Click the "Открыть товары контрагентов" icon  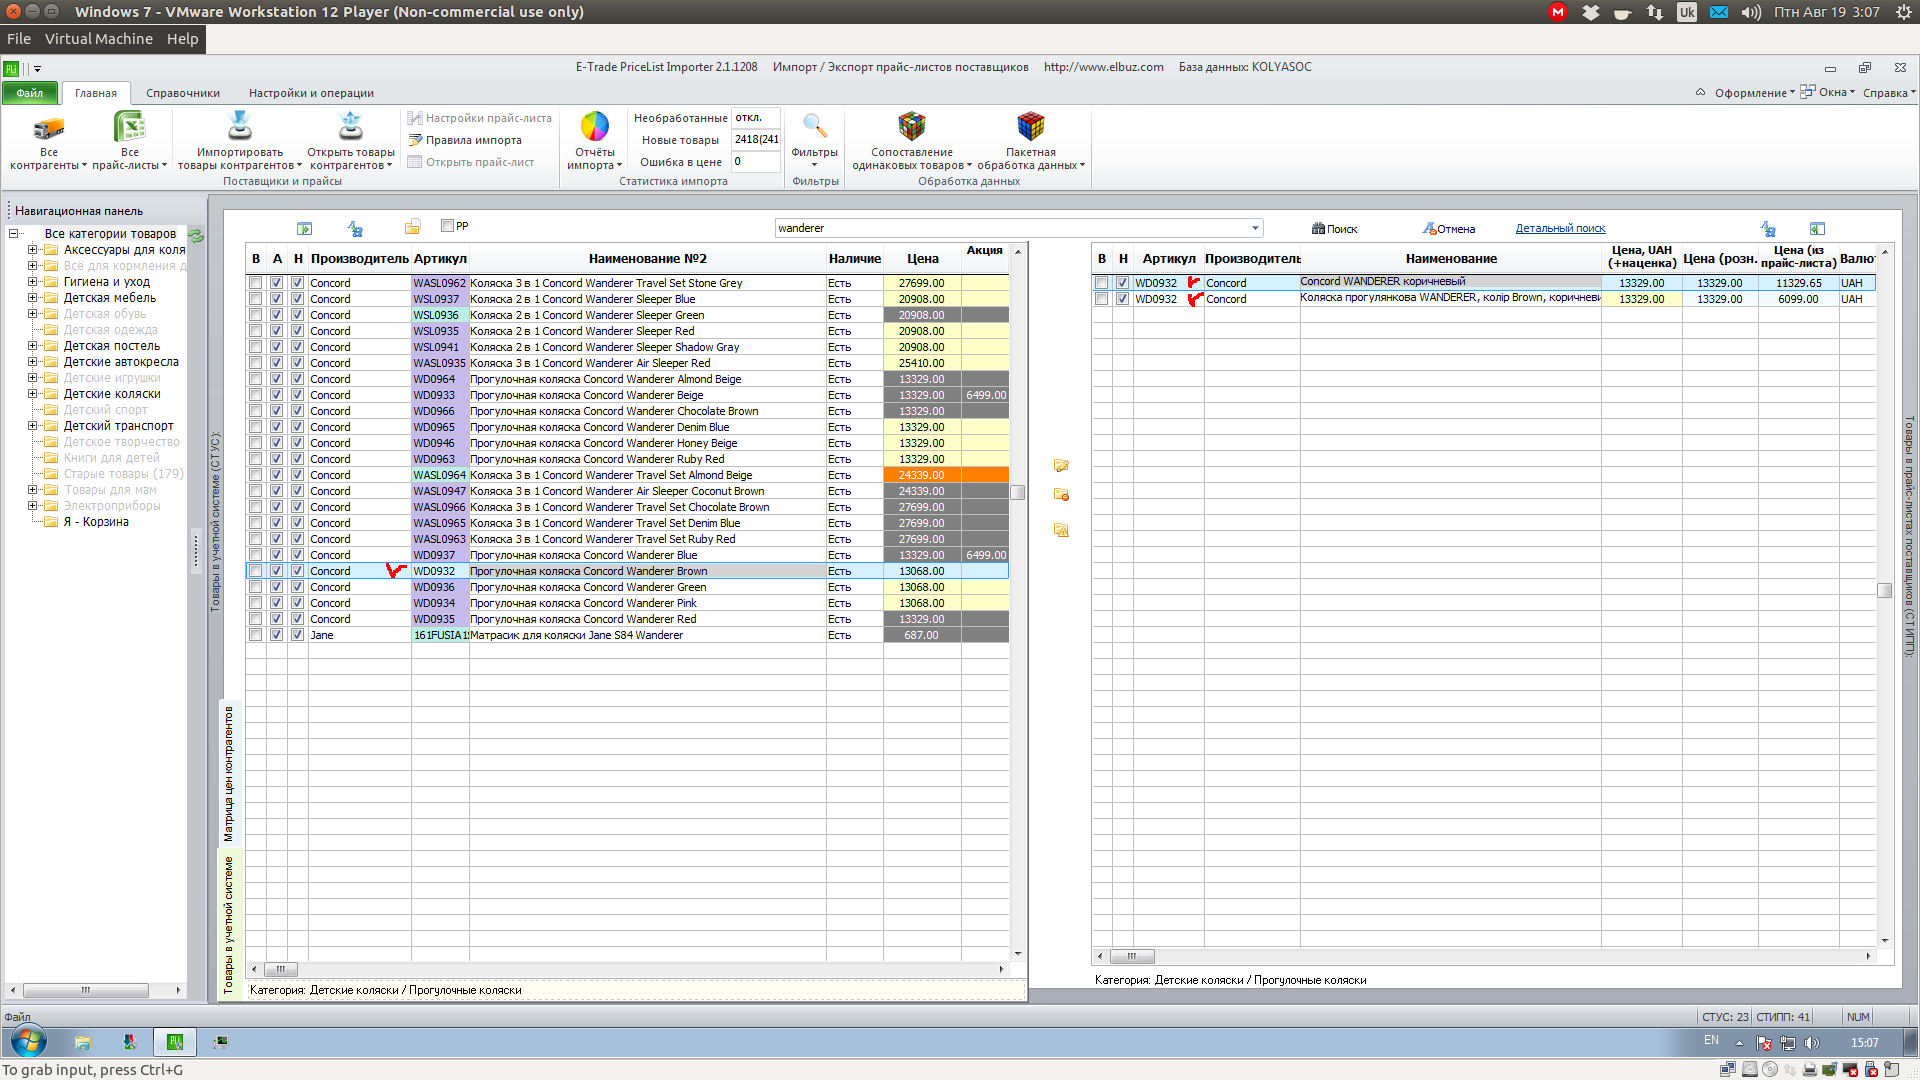[x=351, y=126]
